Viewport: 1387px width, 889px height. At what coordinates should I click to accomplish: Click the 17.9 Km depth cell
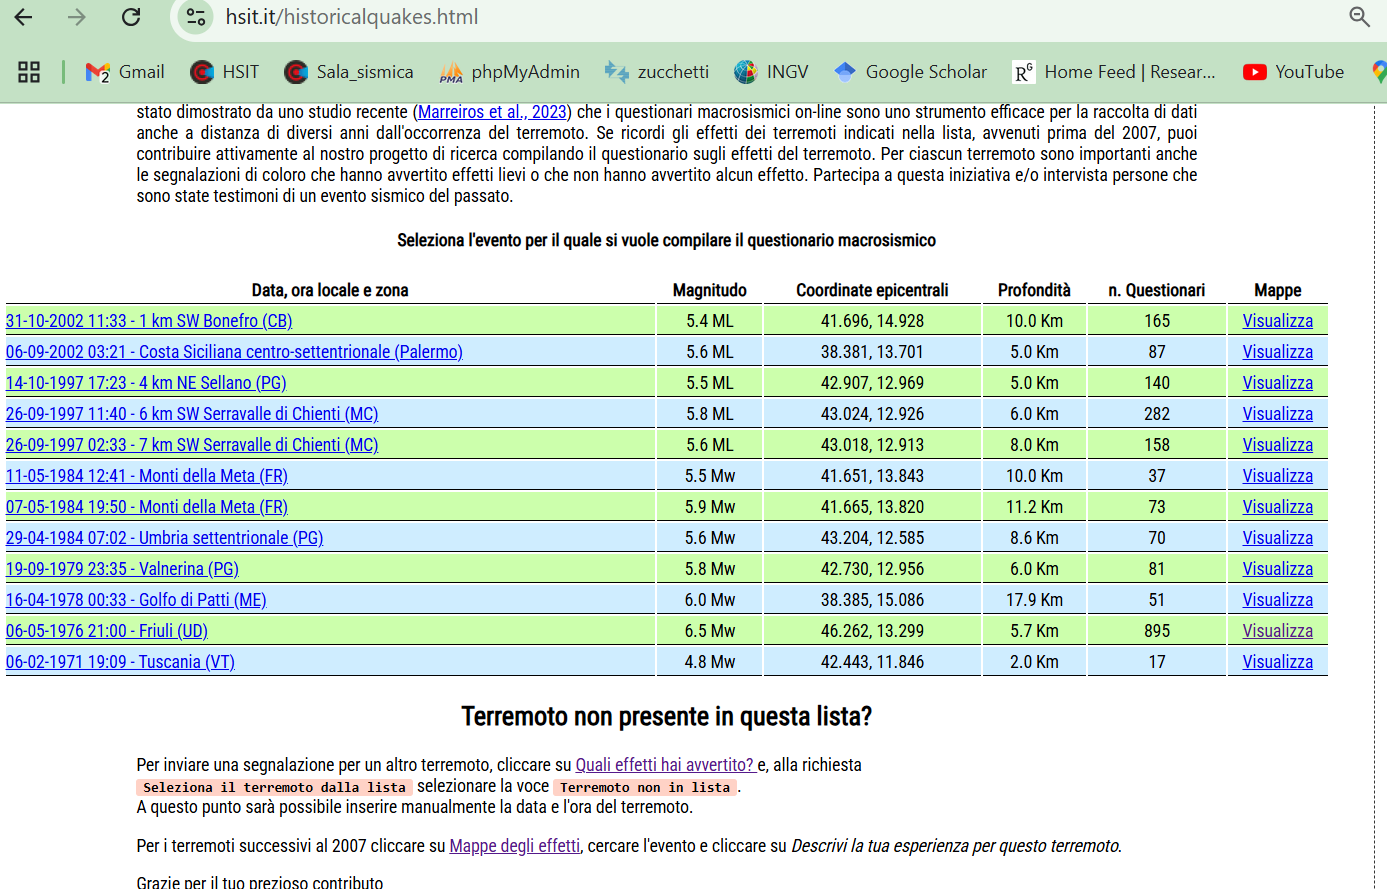tap(1034, 600)
